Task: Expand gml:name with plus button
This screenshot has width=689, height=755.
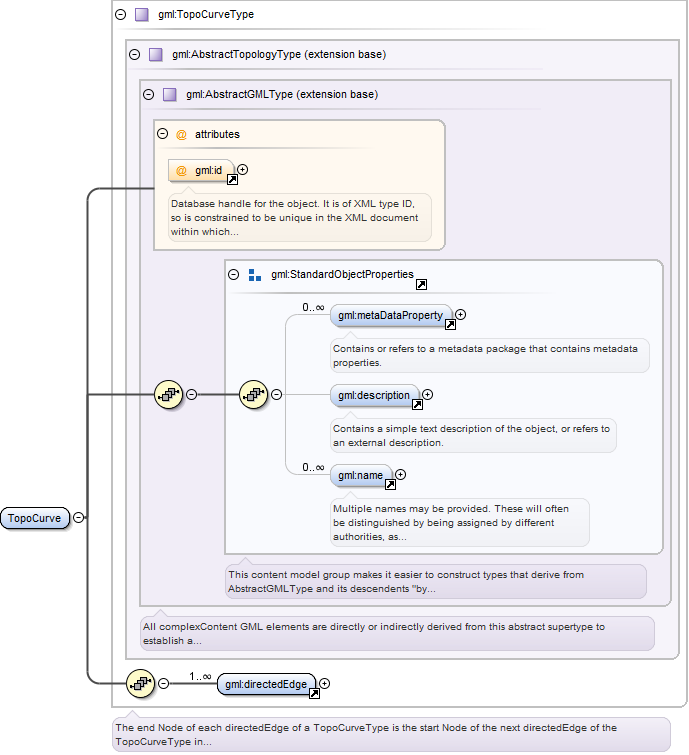Action: coord(401,474)
